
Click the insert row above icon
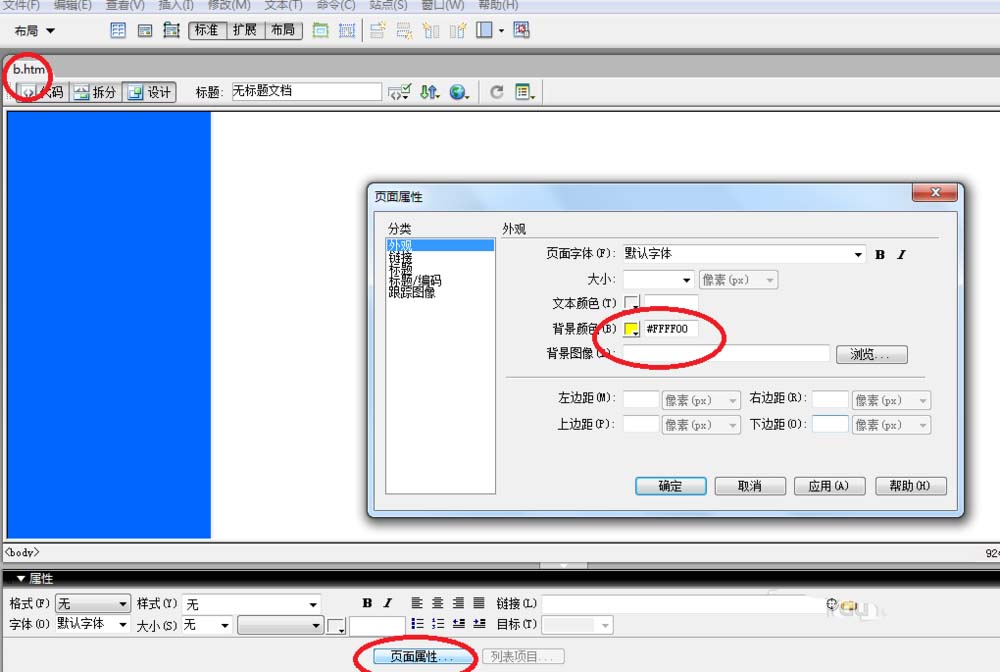tap(378, 30)
